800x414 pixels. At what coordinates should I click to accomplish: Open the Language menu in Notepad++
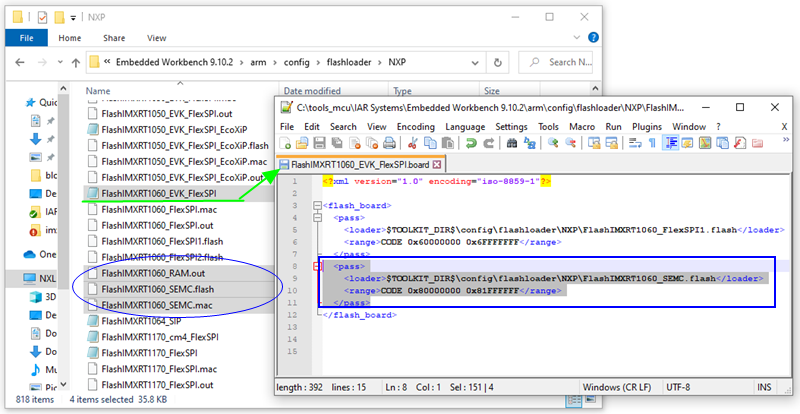pos(465,127)
